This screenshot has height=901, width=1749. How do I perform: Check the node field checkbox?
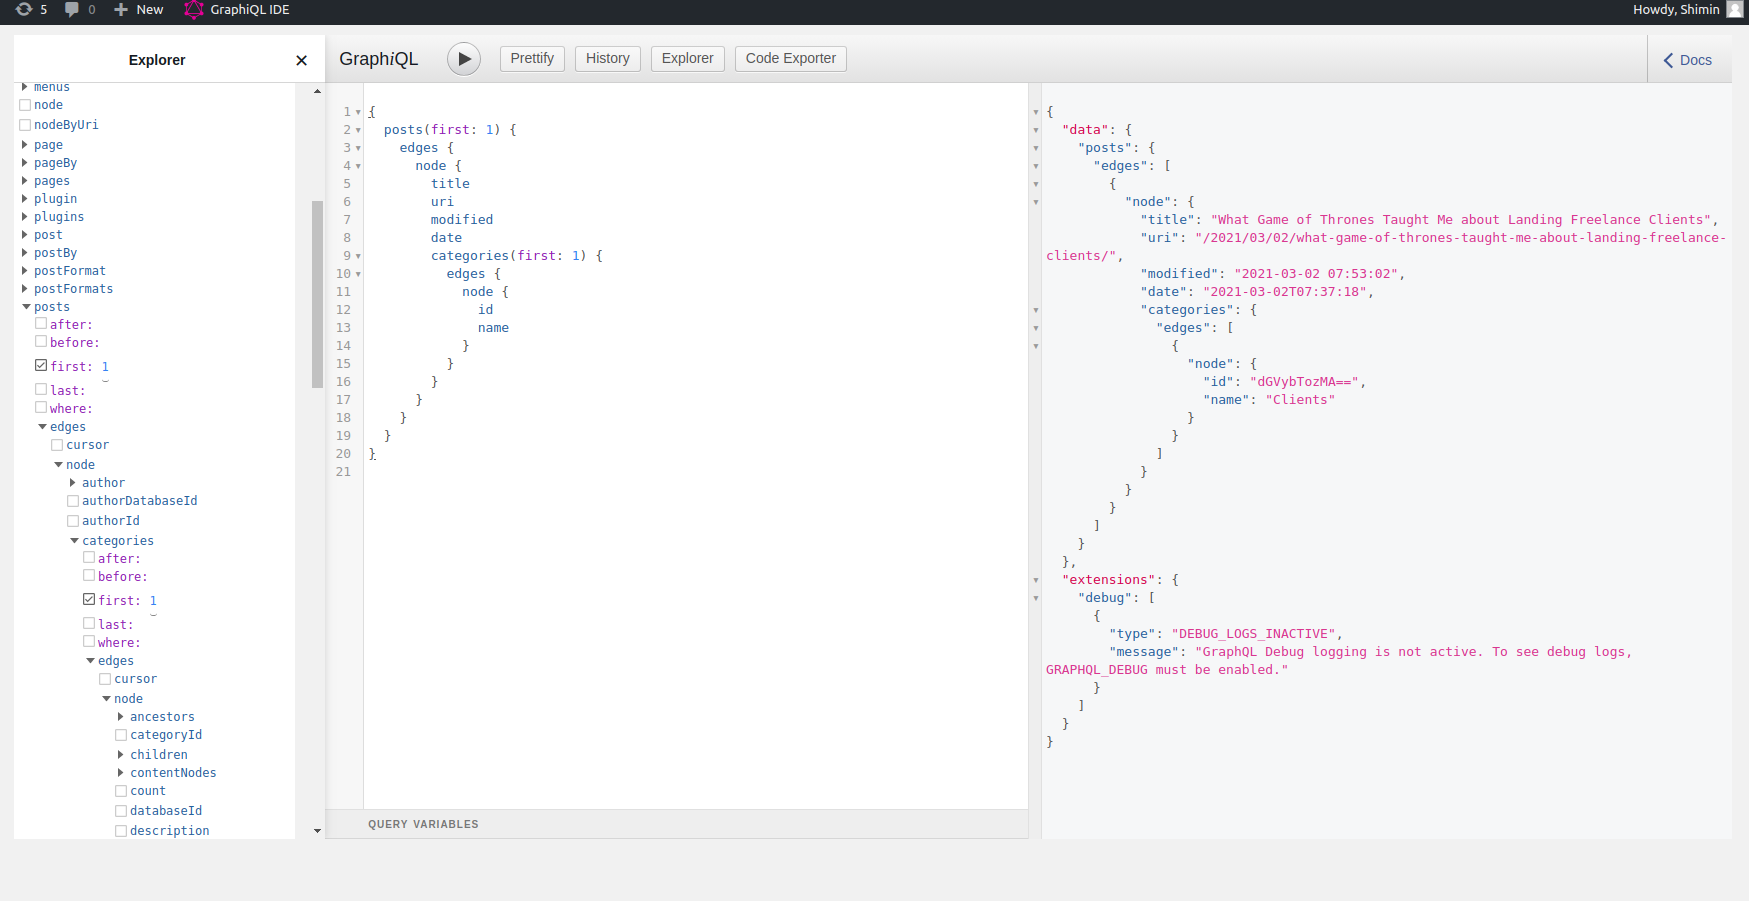(x=25, y=105)
